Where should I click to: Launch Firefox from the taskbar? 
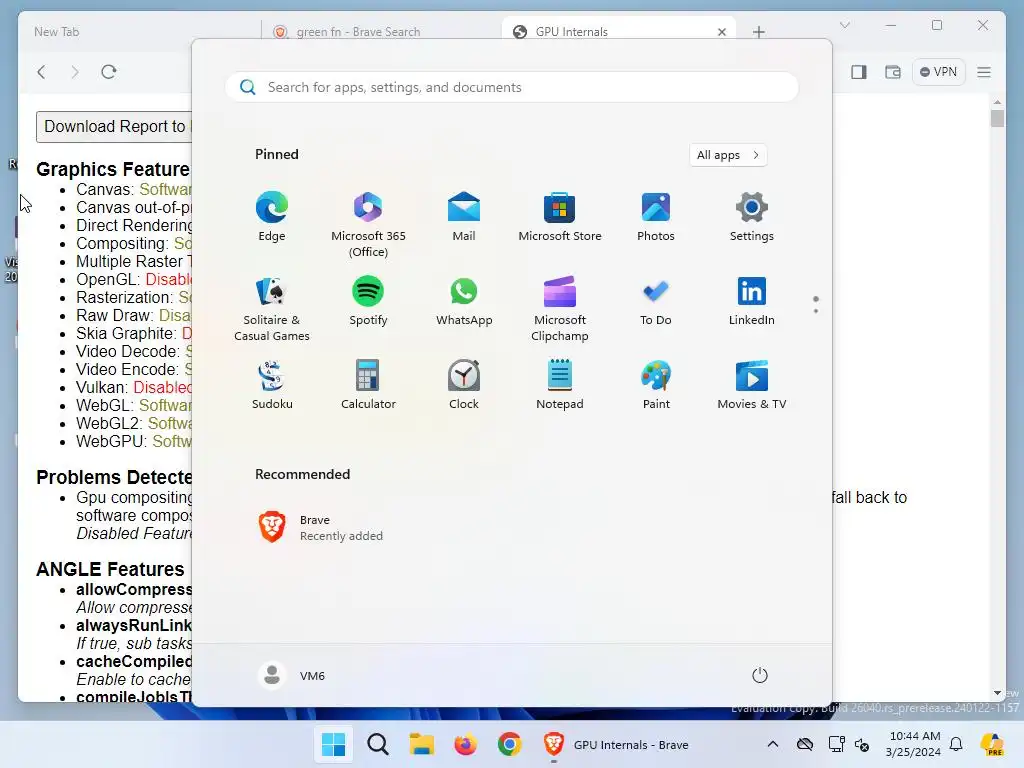point(465,744)
